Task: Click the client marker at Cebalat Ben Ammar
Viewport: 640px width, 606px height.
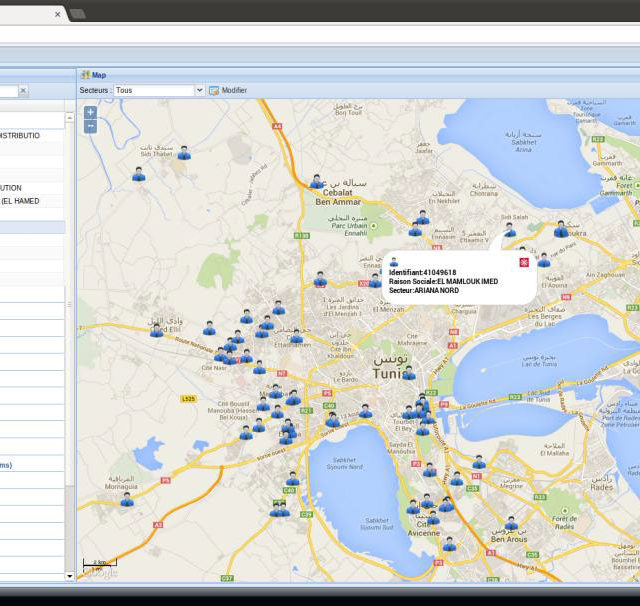Action: [316, 181]
